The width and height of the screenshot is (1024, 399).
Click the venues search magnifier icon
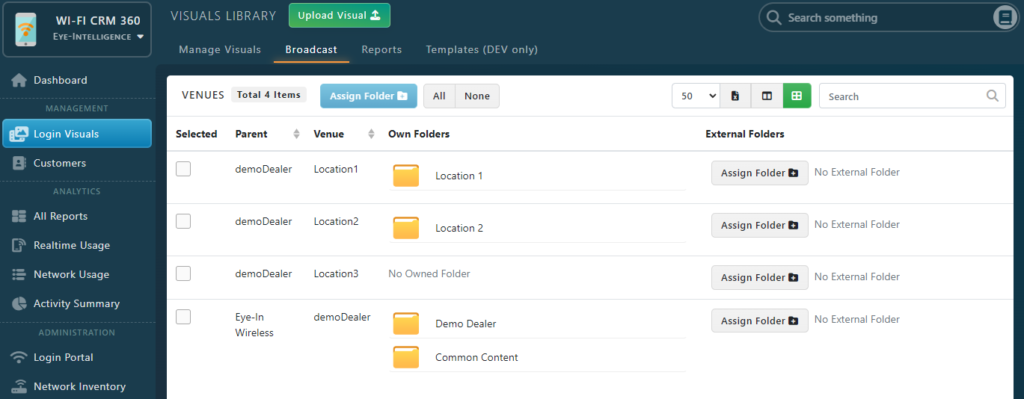click(993, 96)
